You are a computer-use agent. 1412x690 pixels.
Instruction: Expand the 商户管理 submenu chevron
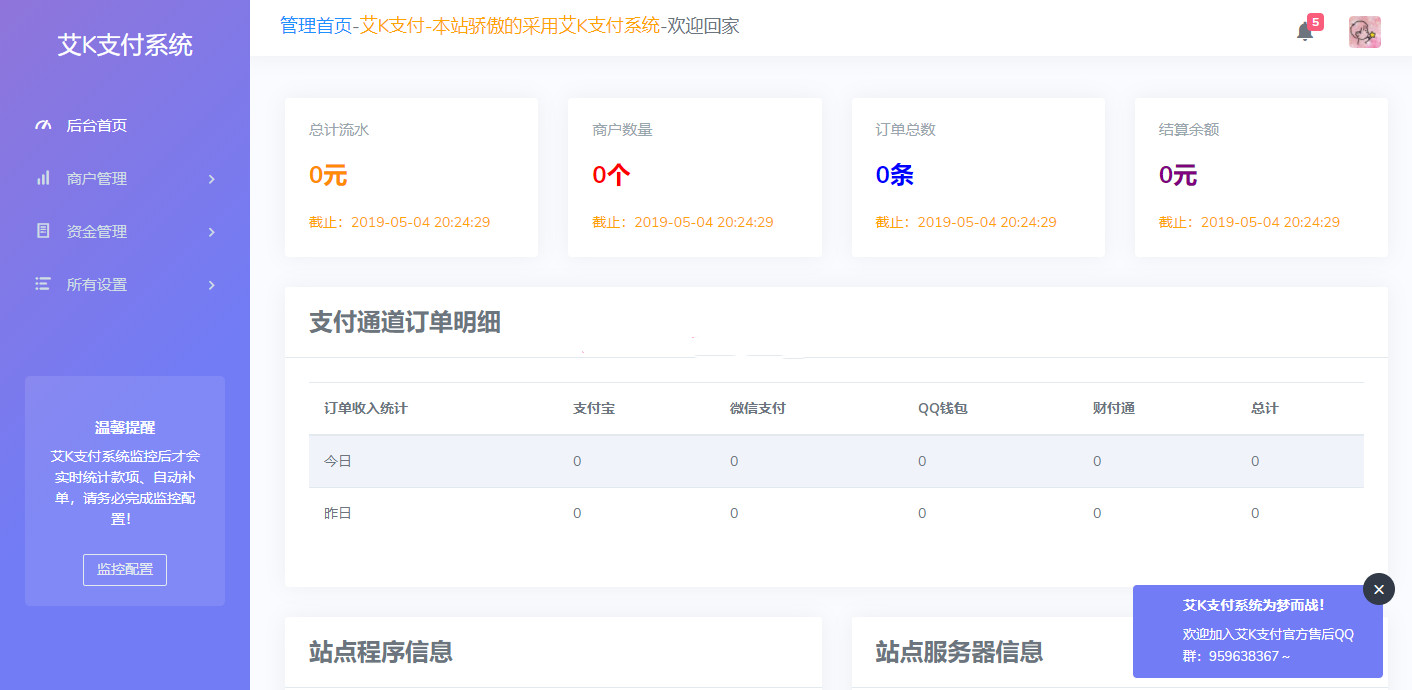210,179
